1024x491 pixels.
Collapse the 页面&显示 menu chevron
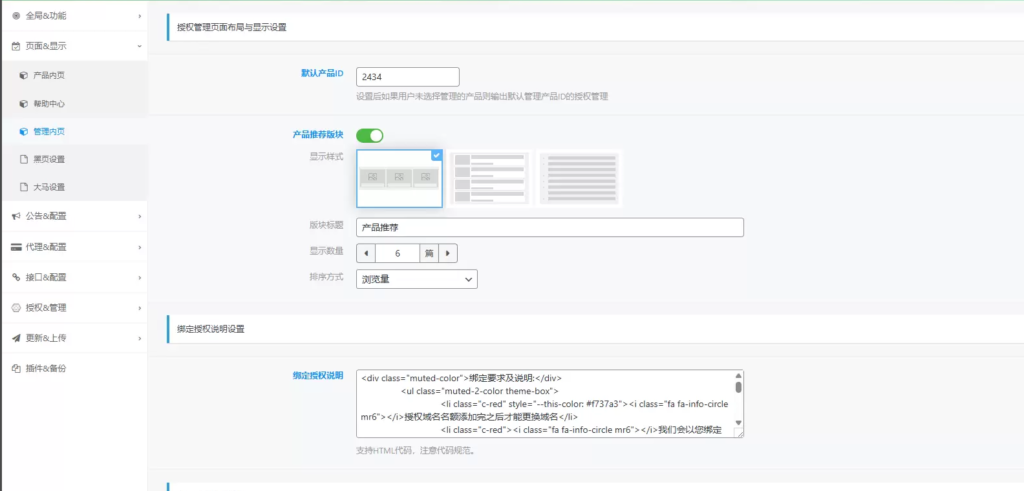(x=140, y=46)
